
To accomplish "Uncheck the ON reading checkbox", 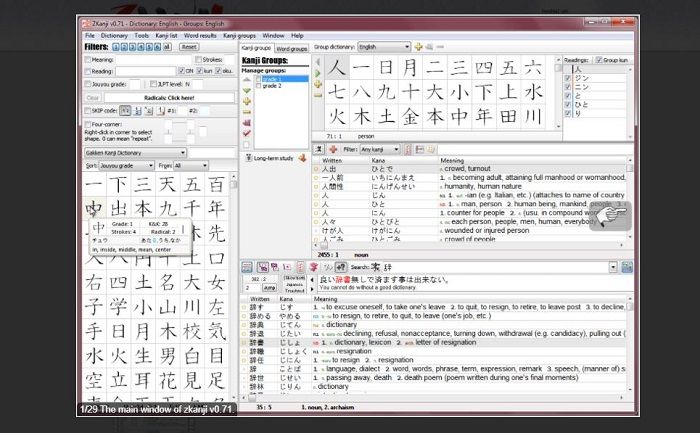I will click(181, 71).
